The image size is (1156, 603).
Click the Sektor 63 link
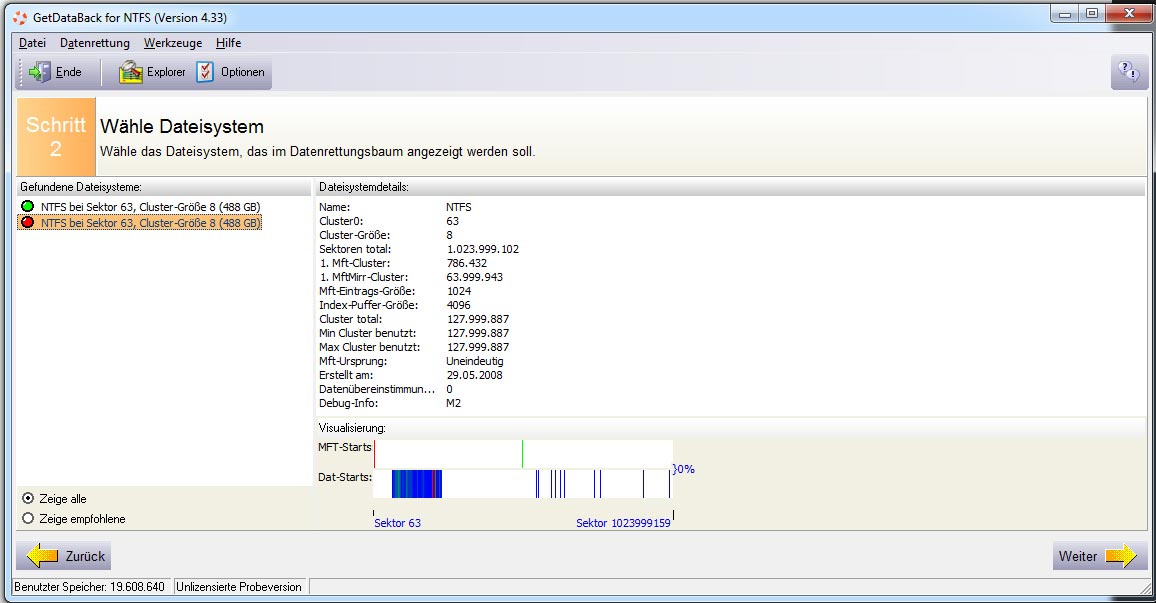pos(397,523)
